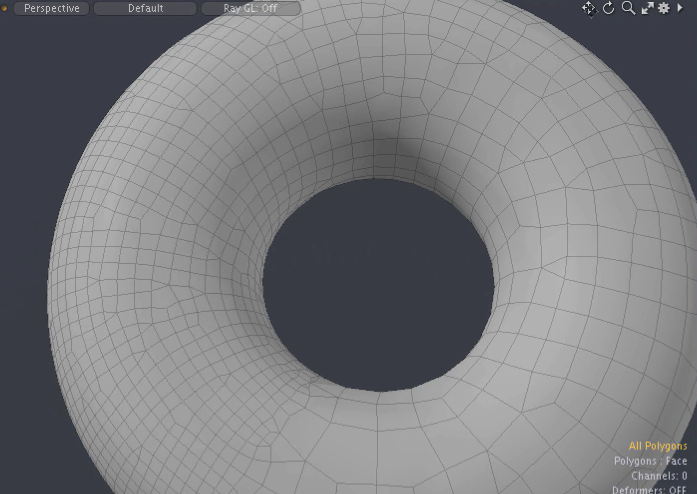697x494 pixels.
Task: Open viewport settings via the gear icon
Action: pyautogui.click(x=663, y=8)
